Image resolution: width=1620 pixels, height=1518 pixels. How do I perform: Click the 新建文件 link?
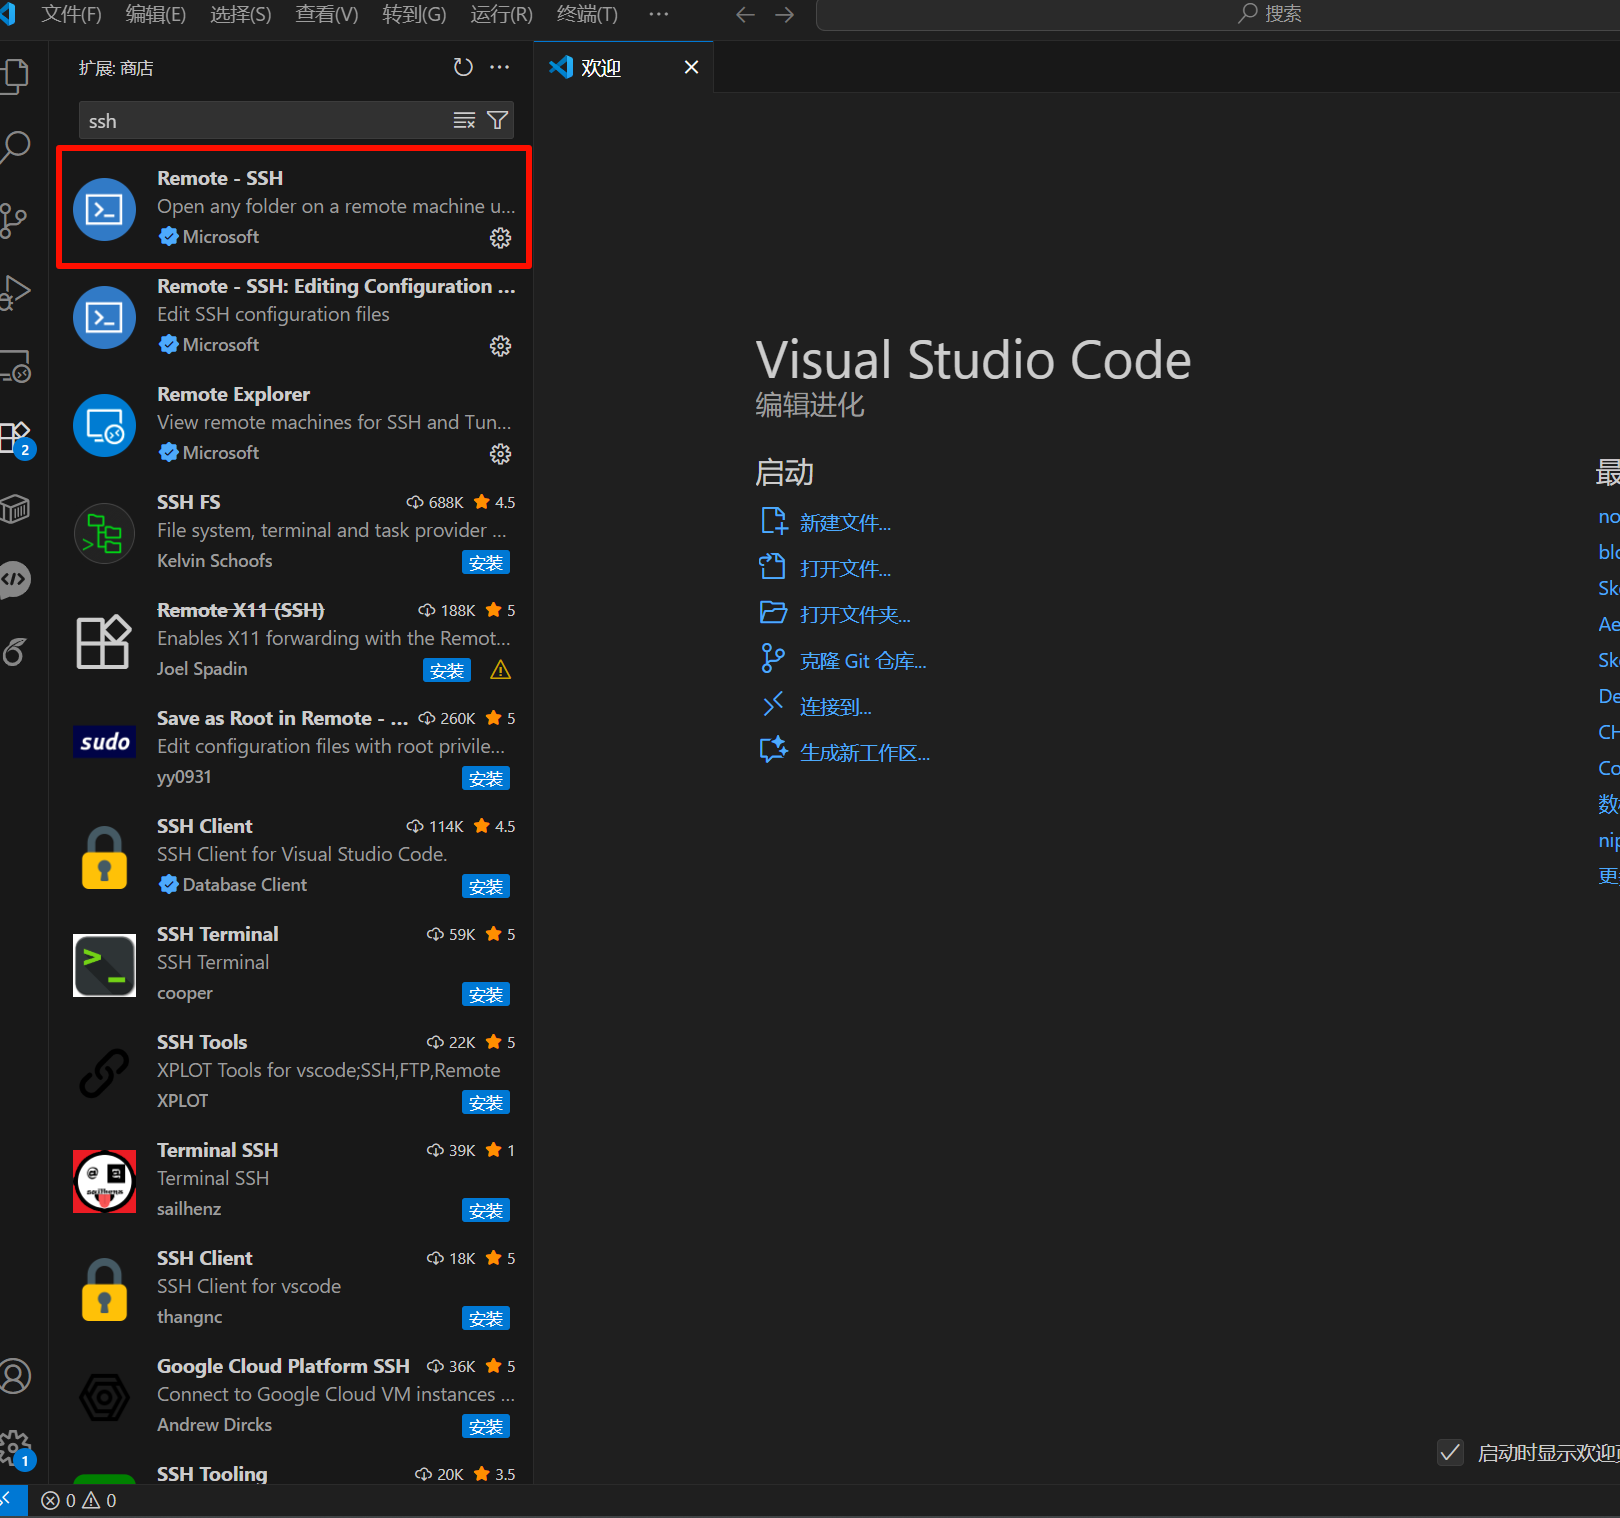pyautogui.click(x=845, y=523)
